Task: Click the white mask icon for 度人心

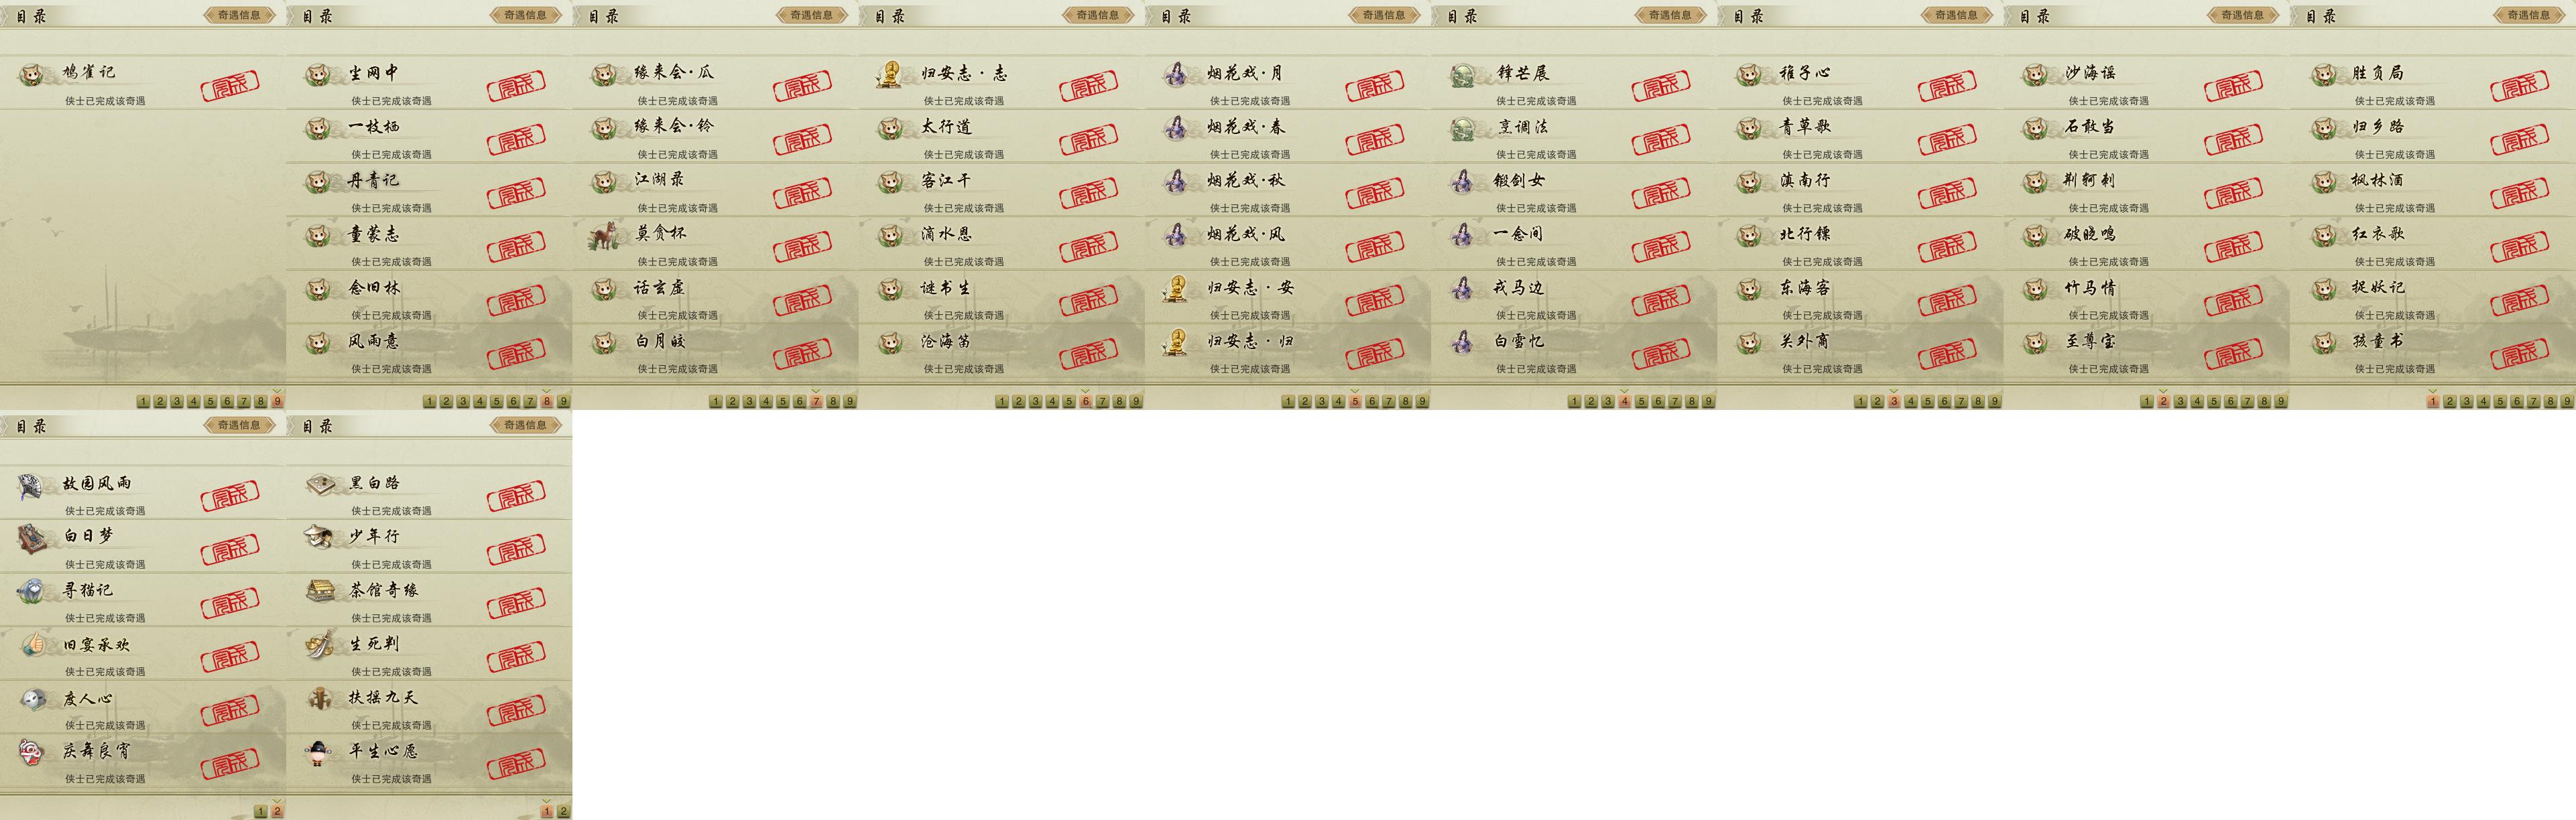Action: pyautogui.click(x=32, y=699)
